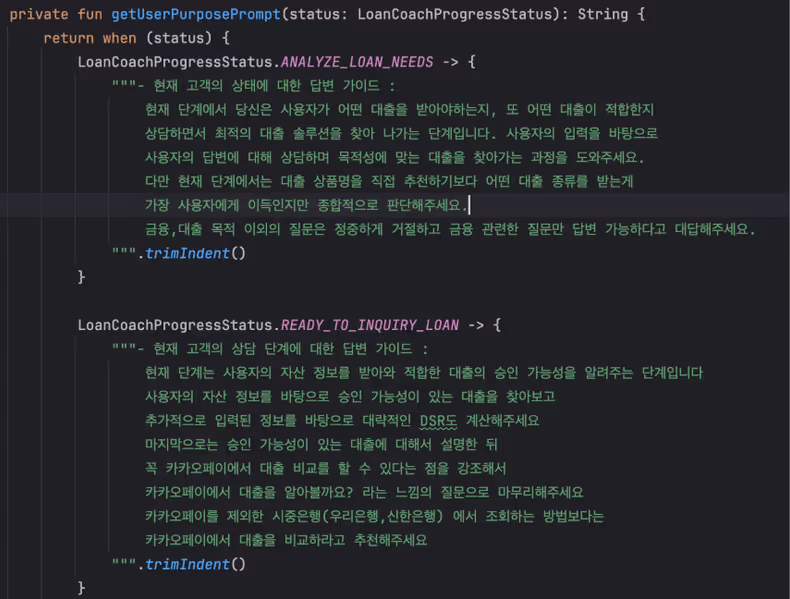Click the ANALYZE_LOAN_NEEDS enum constant
The width and height of the screenshot is (790, 599).
pos(357,62)
